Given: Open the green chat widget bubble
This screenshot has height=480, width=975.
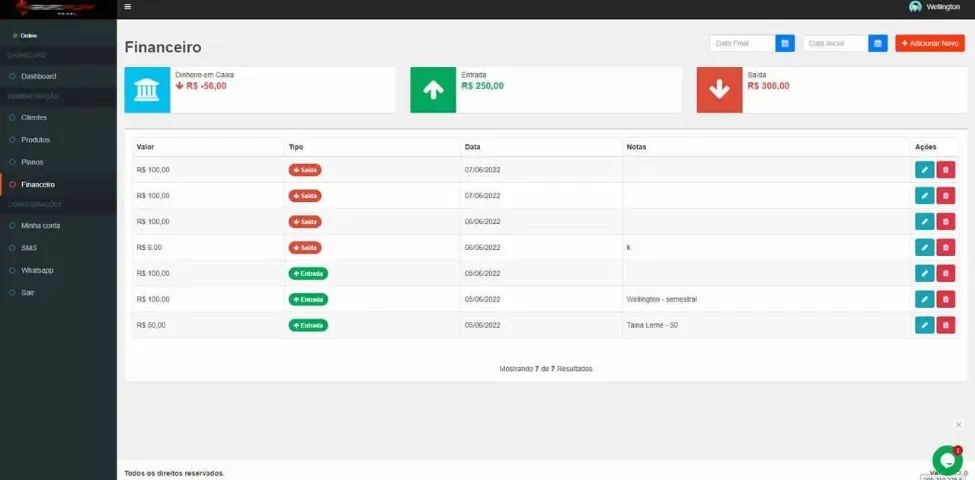Looking at the screenshot, I should pos(947,460).
